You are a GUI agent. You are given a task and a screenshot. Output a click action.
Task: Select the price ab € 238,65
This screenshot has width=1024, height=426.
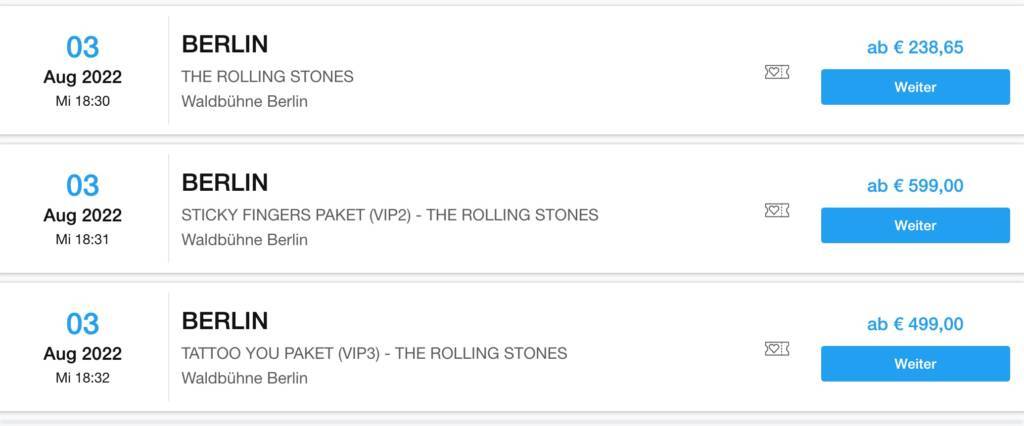pyautogui.click(x=915, y=47)
